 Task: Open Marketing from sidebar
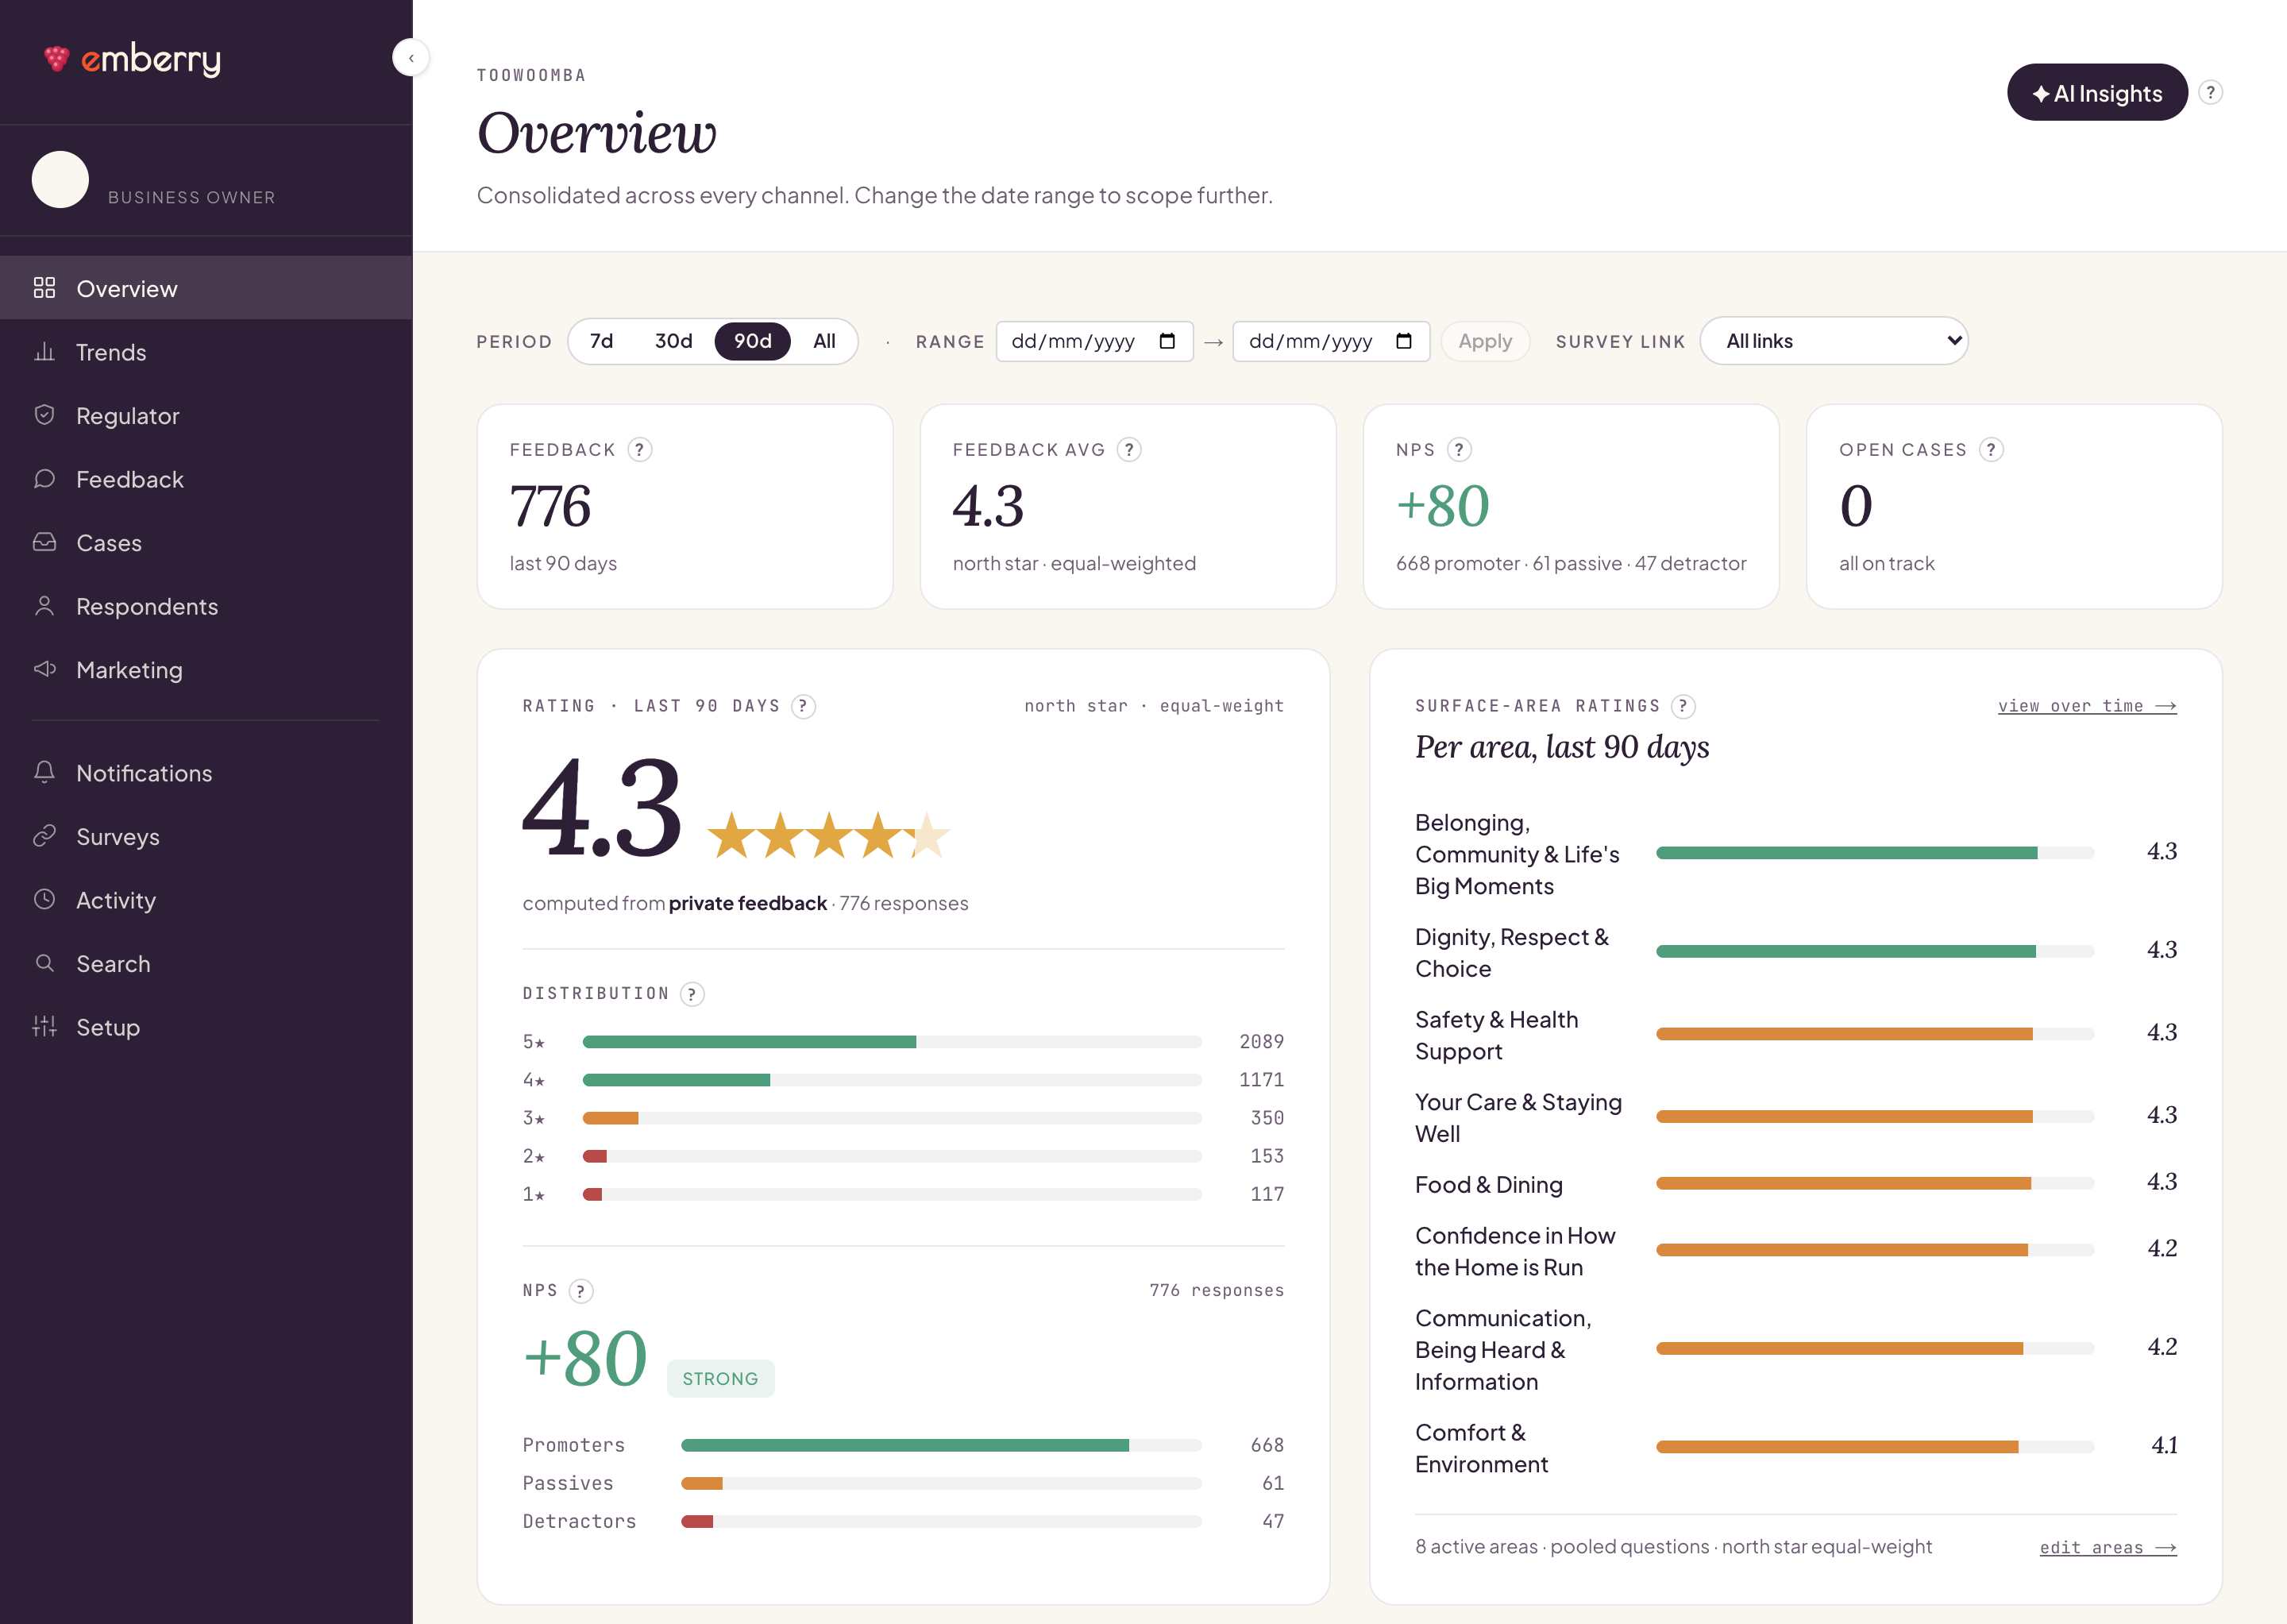[206, 669]
